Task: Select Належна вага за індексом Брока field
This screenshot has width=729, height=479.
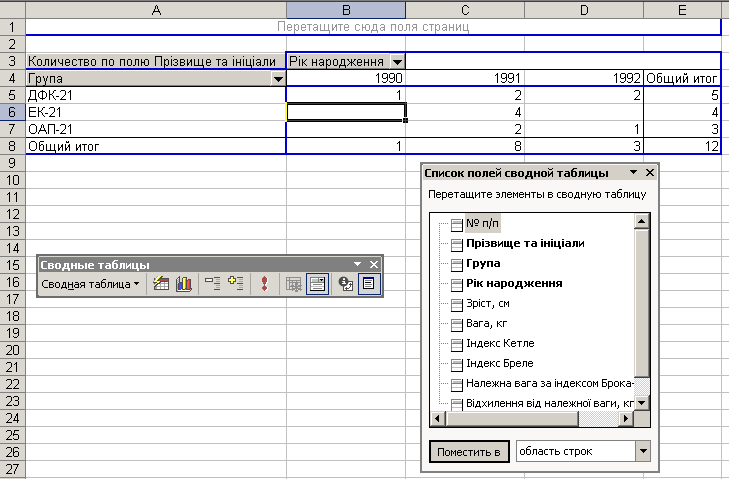Action: [x=550, y=383]
